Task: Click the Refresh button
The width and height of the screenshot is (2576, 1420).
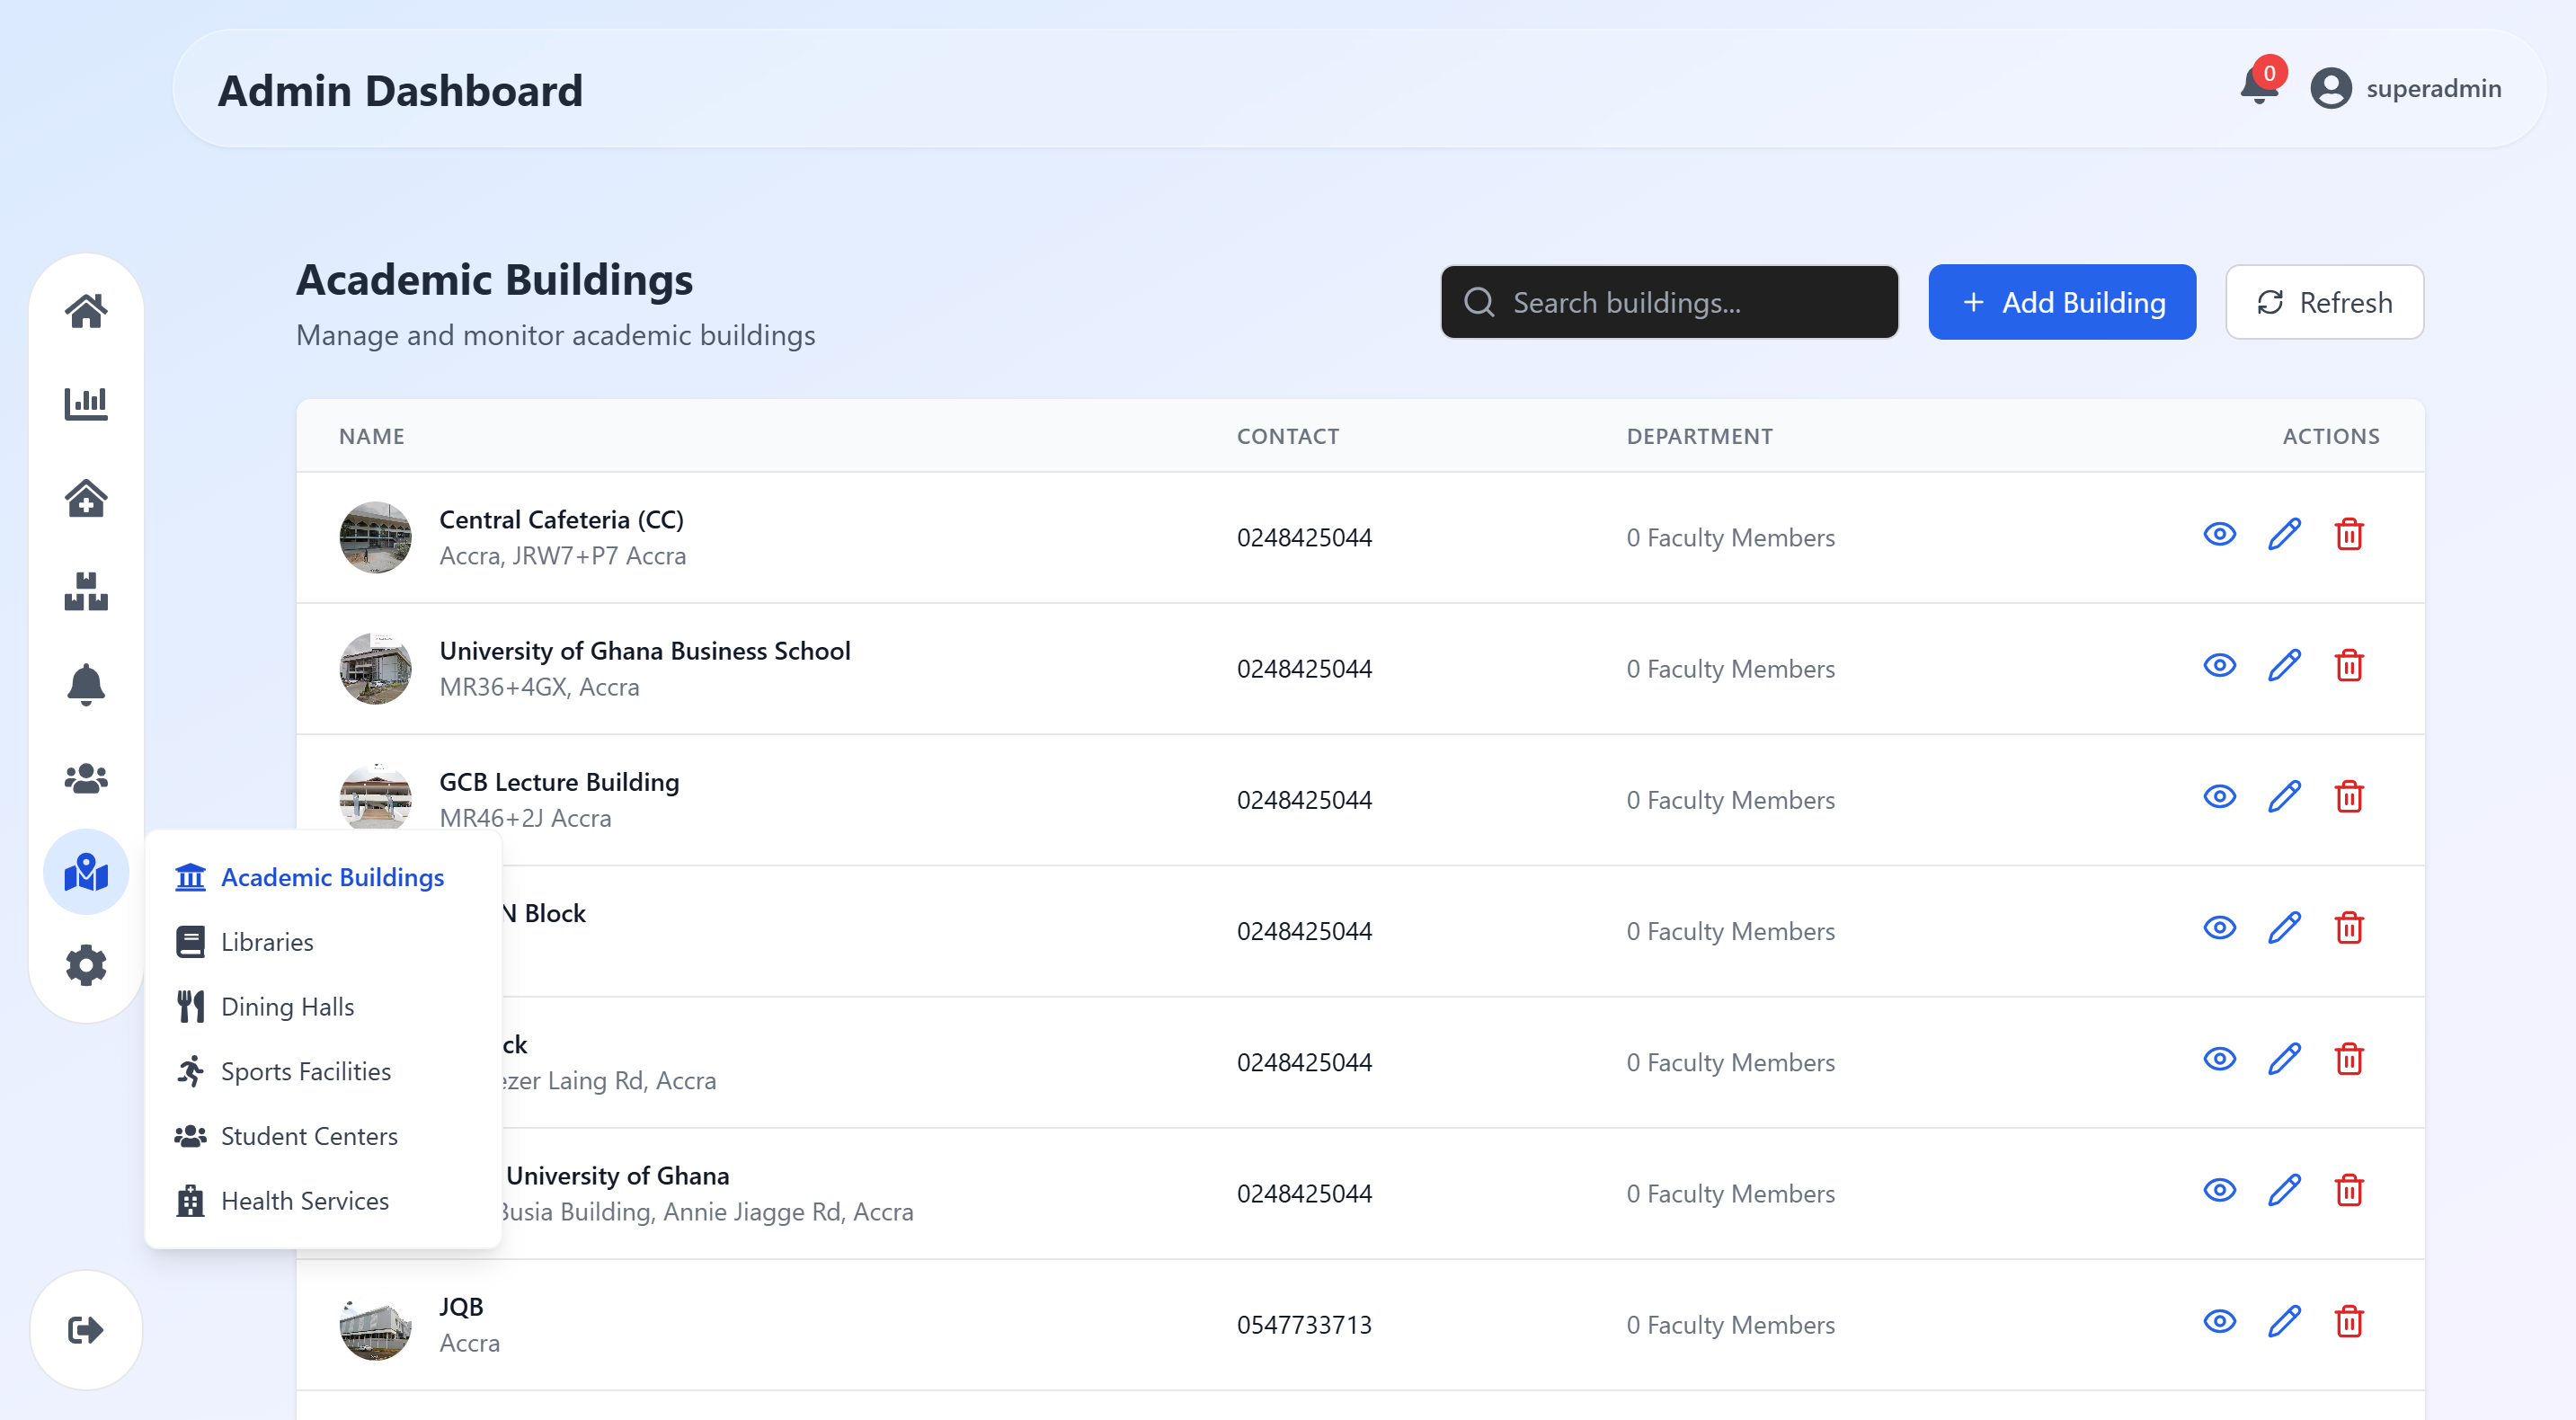Action: click(2324, 302)
